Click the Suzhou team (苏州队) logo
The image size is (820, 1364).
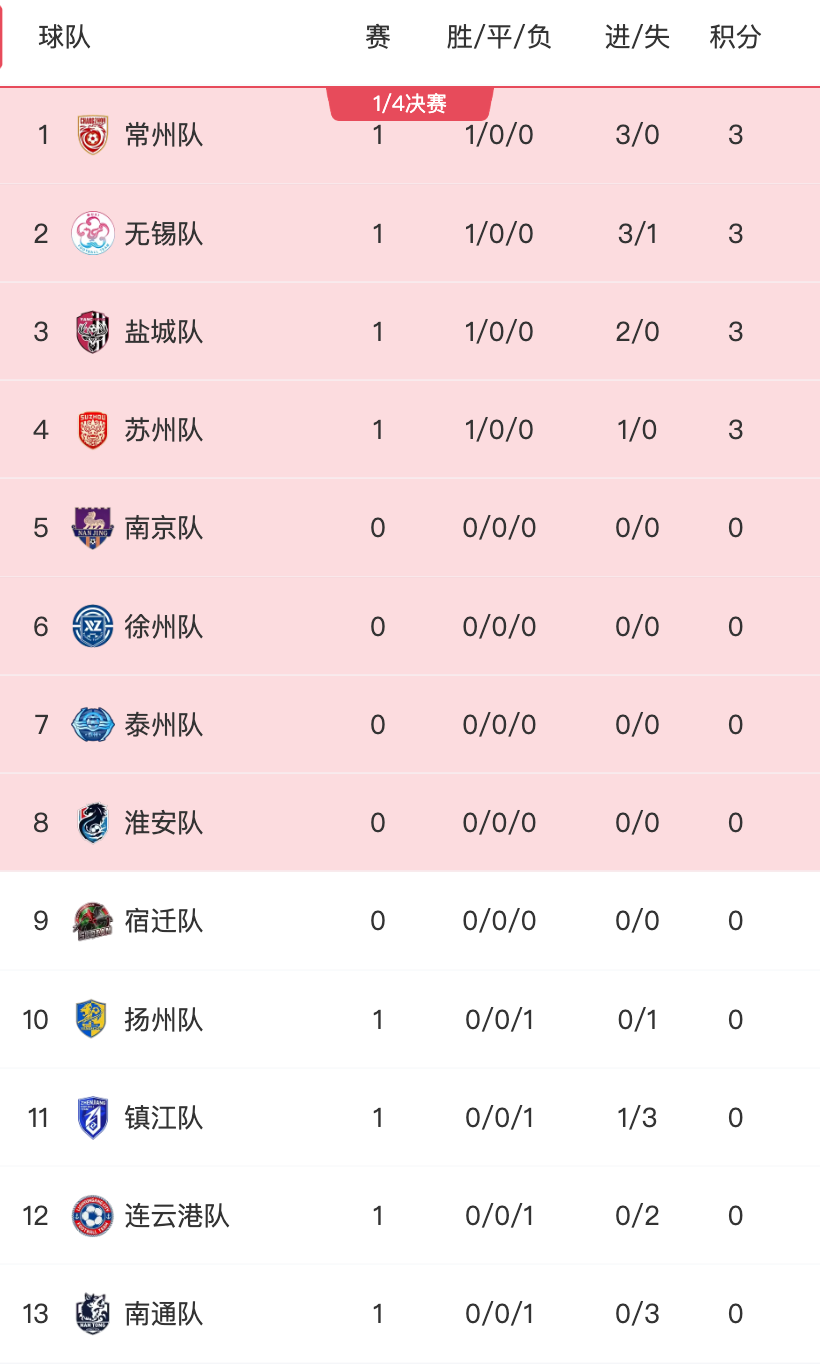point(93,429)
